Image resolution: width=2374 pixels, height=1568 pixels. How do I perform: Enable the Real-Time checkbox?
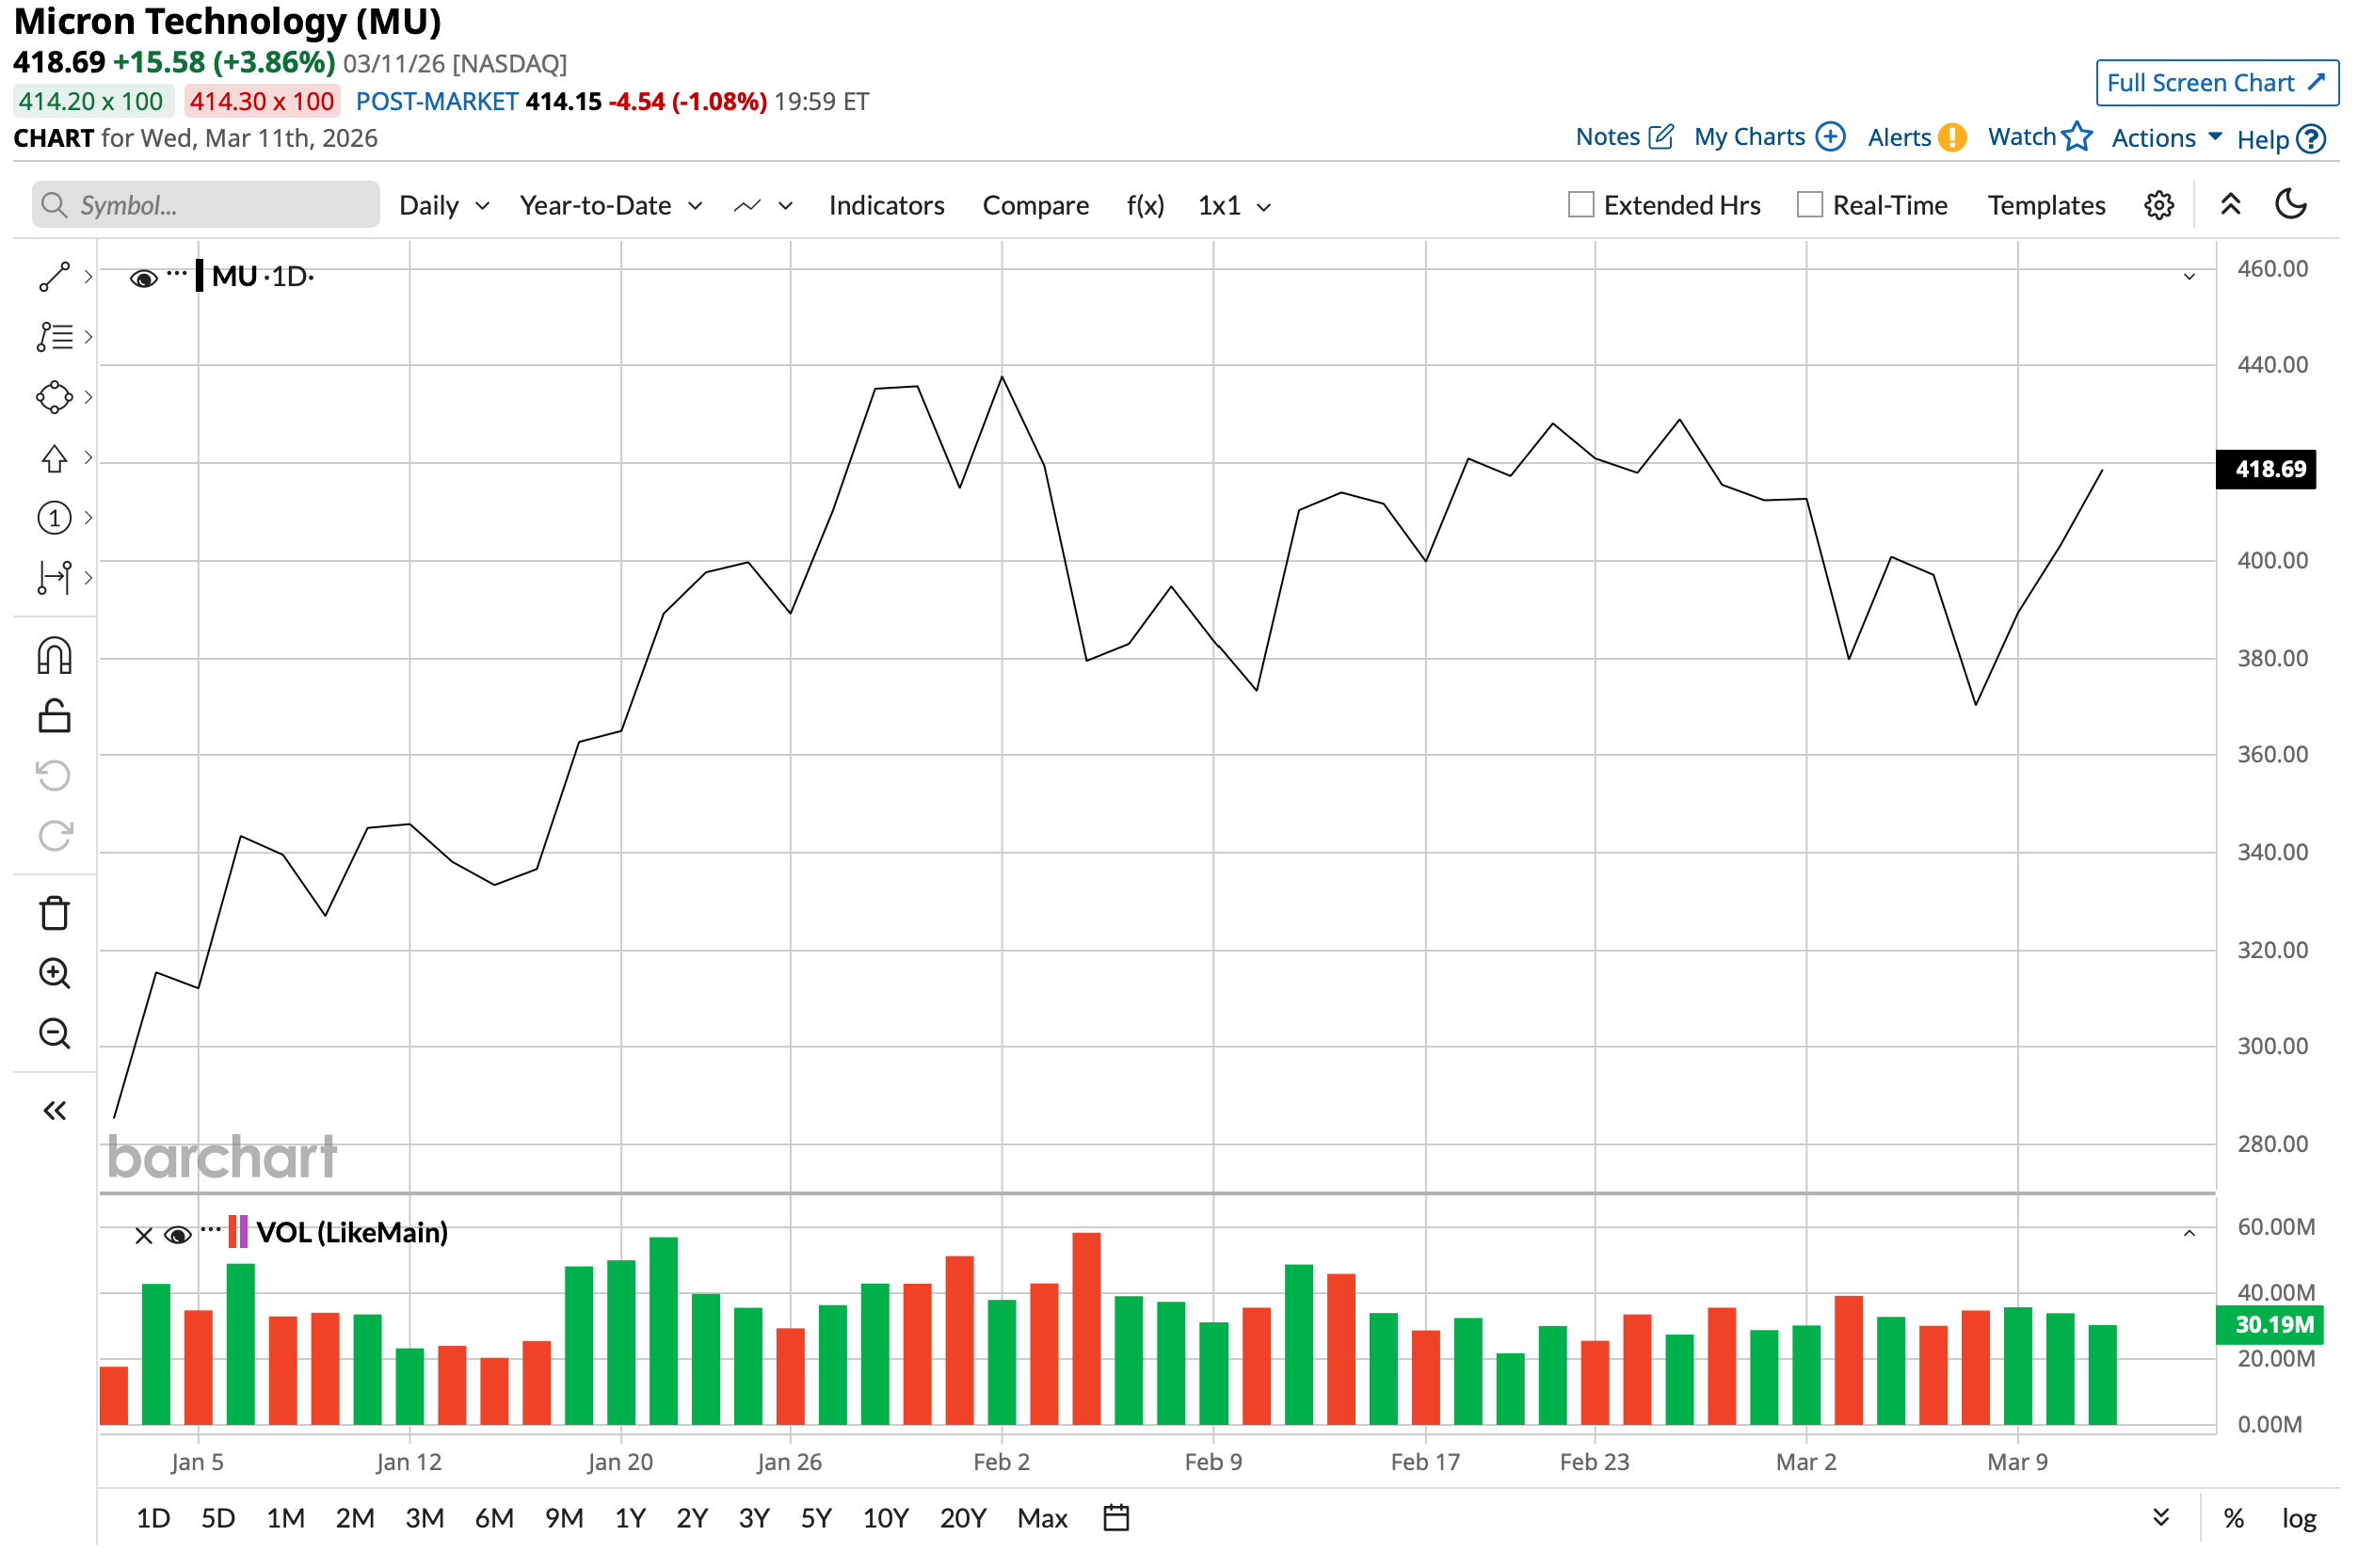(1811, 205)
